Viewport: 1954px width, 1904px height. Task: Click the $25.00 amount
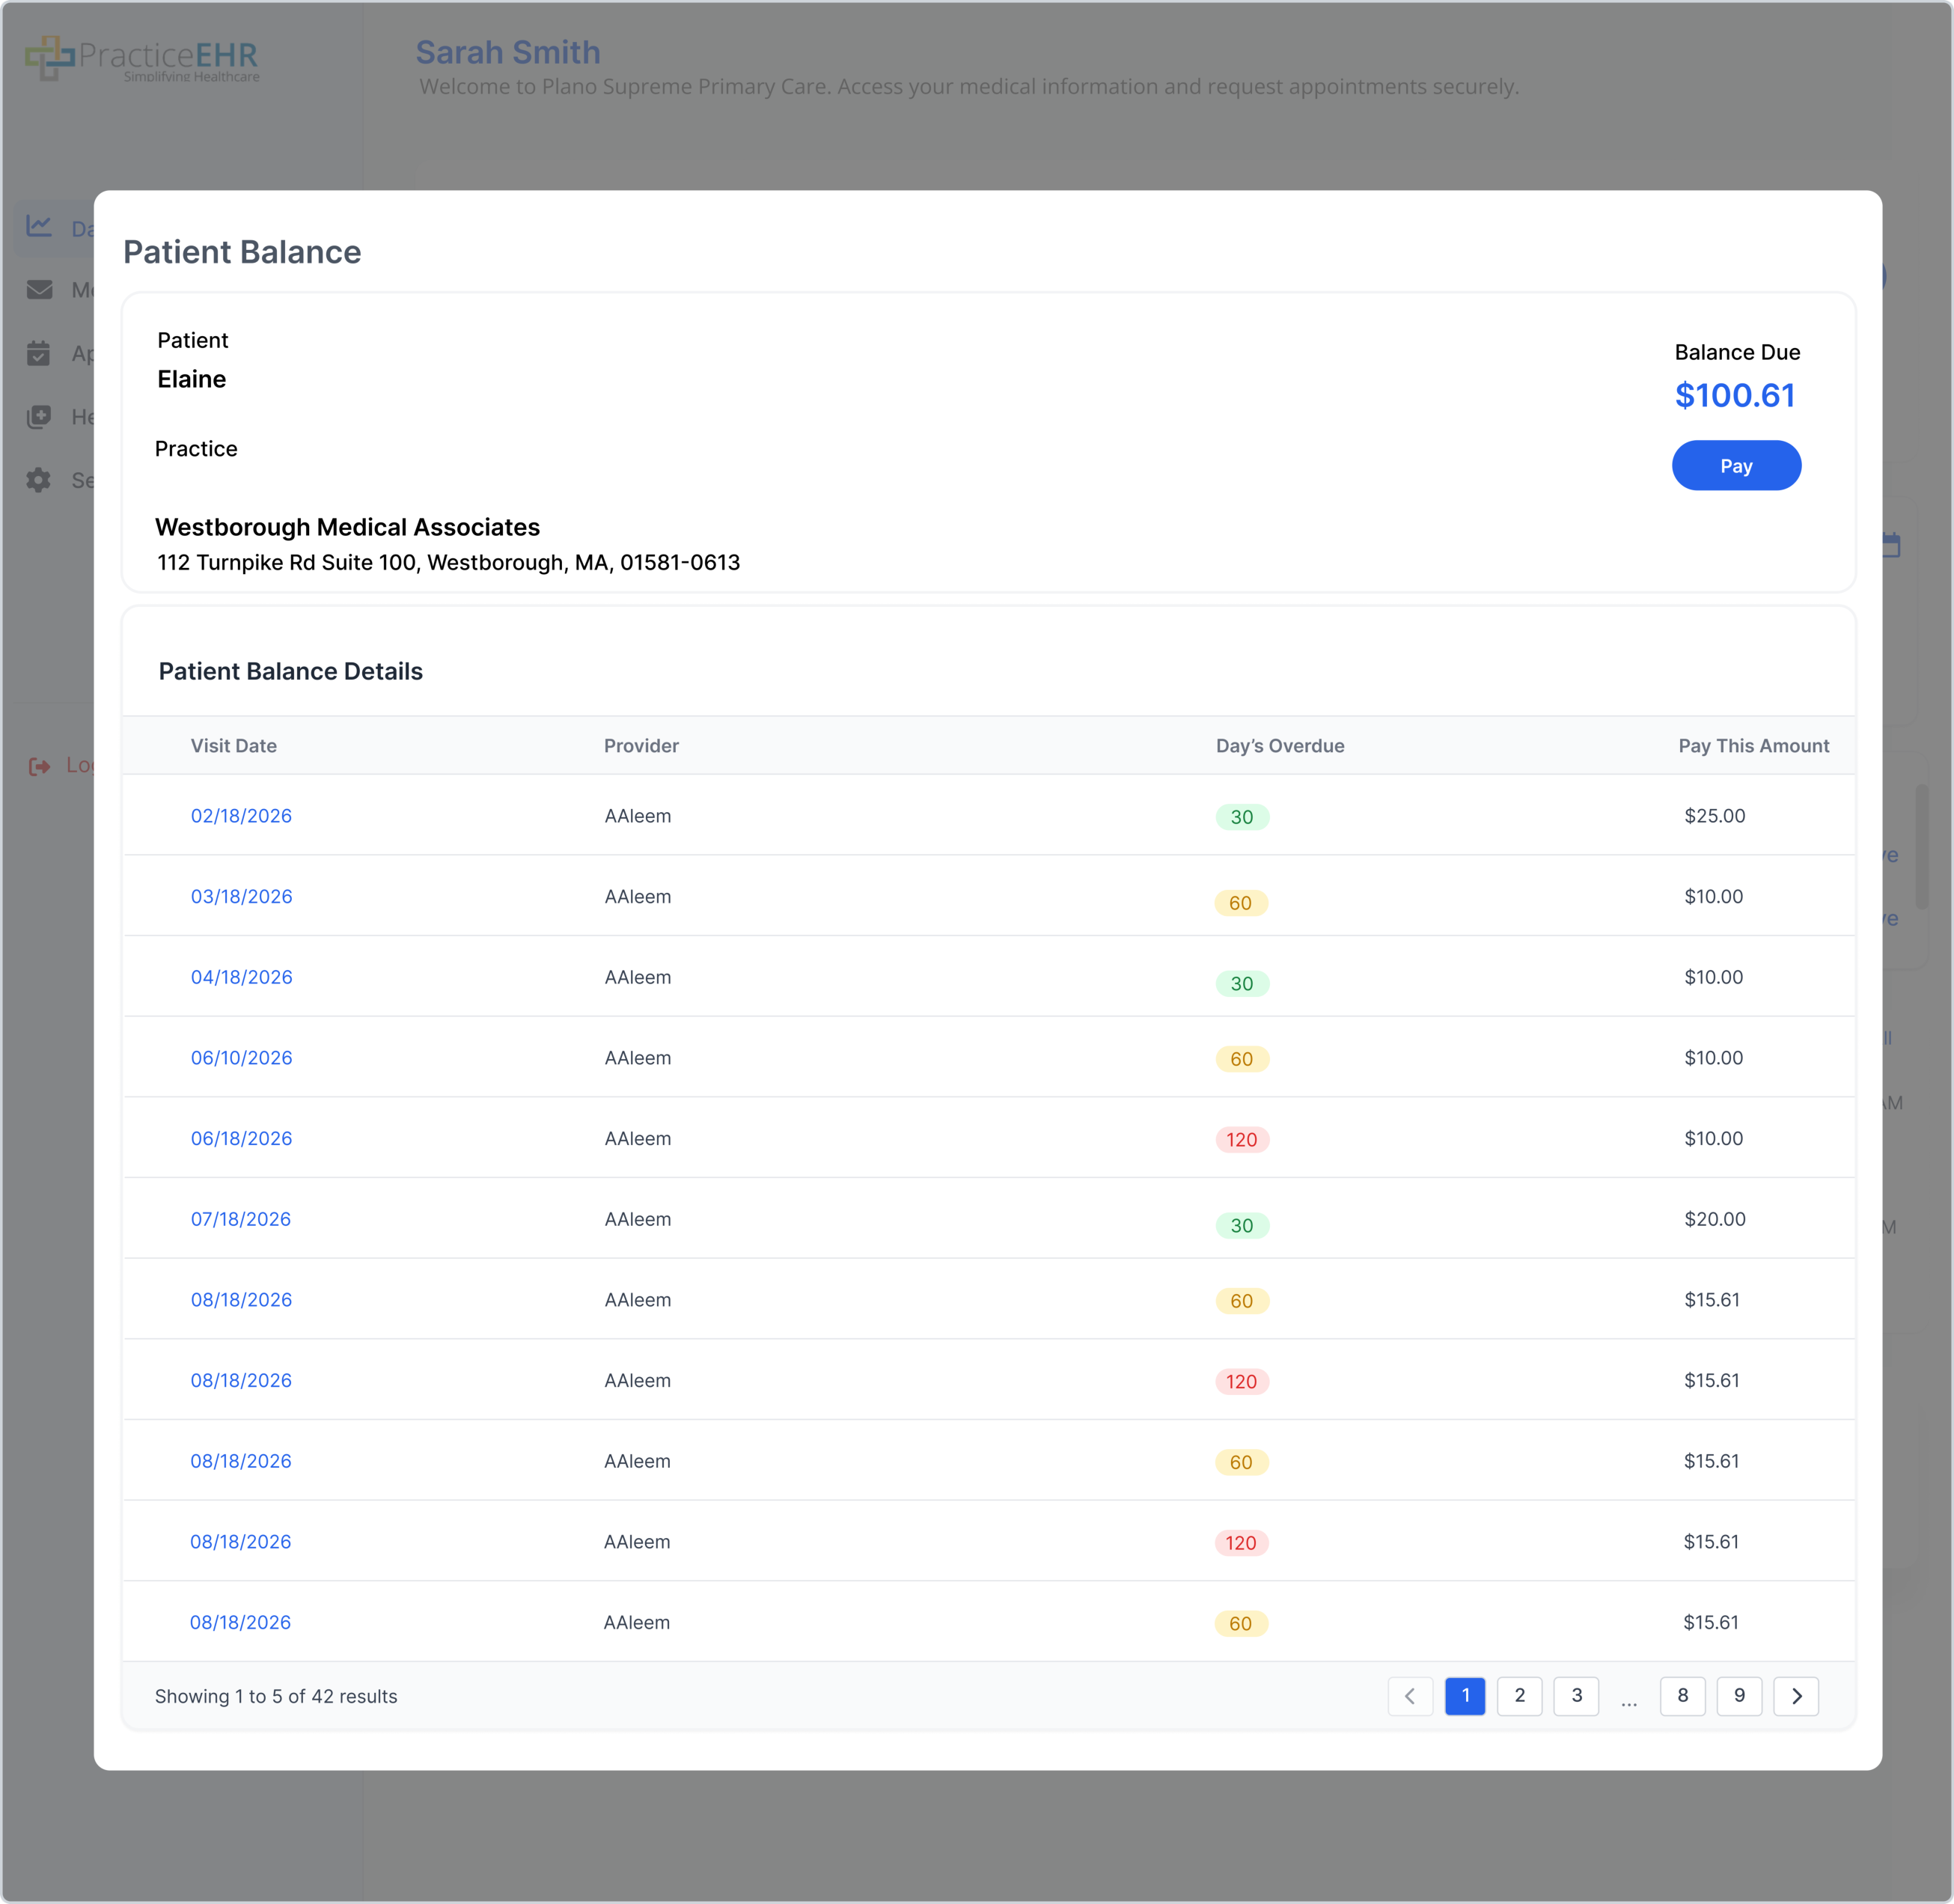coord(1715,816)
